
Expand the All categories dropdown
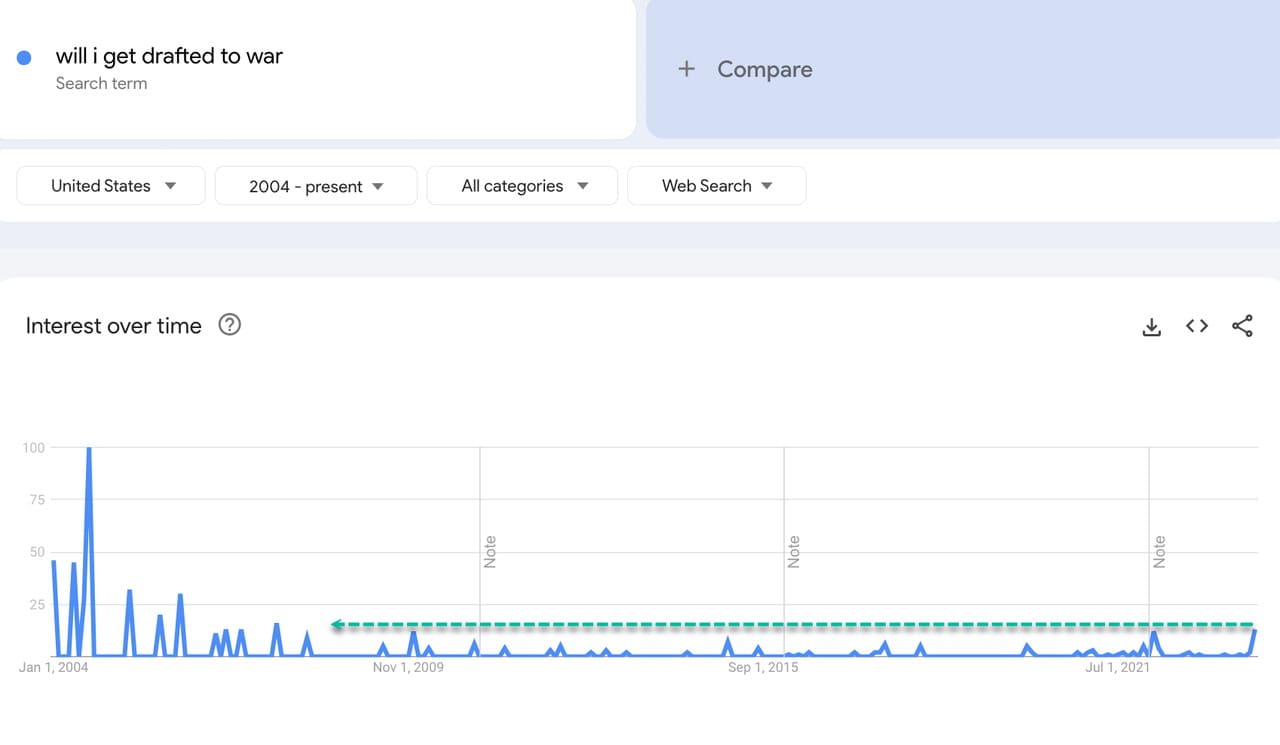click(523, 186)
